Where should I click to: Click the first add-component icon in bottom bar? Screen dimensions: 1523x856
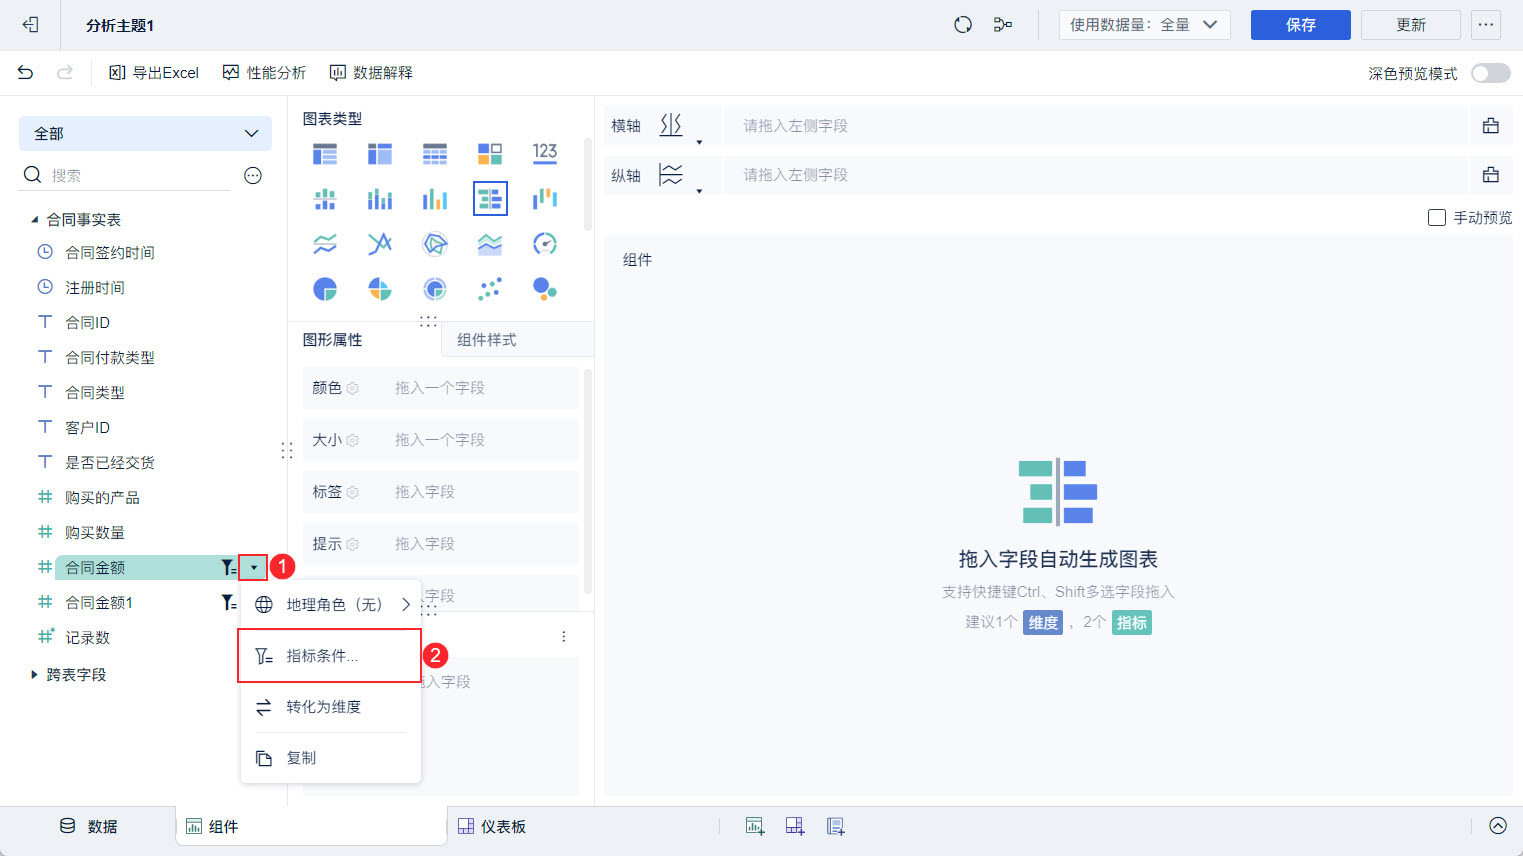click(x=755, y=826)
